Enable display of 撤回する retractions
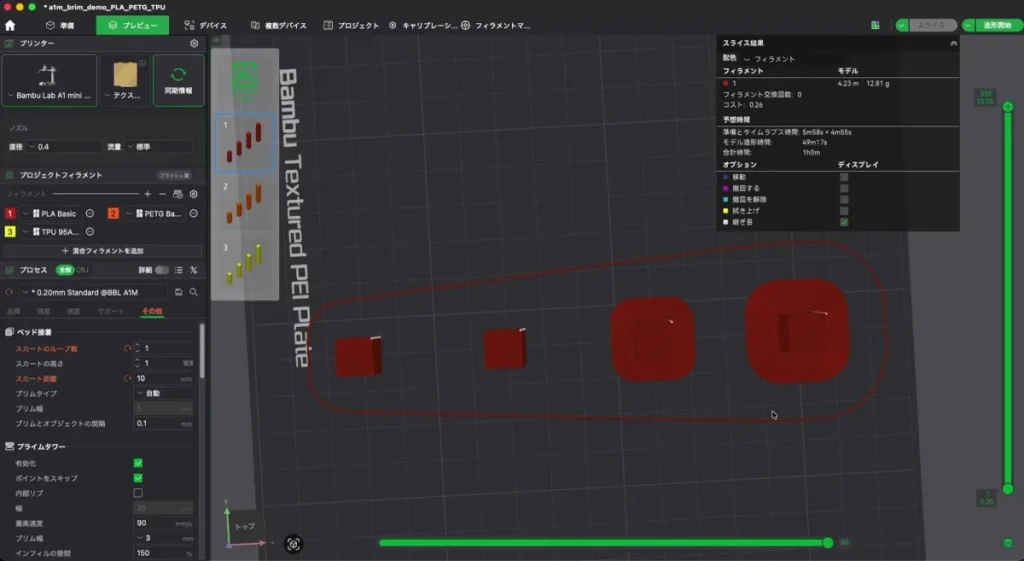This screenshot has width=1024, height=561. tap(844, 188)
